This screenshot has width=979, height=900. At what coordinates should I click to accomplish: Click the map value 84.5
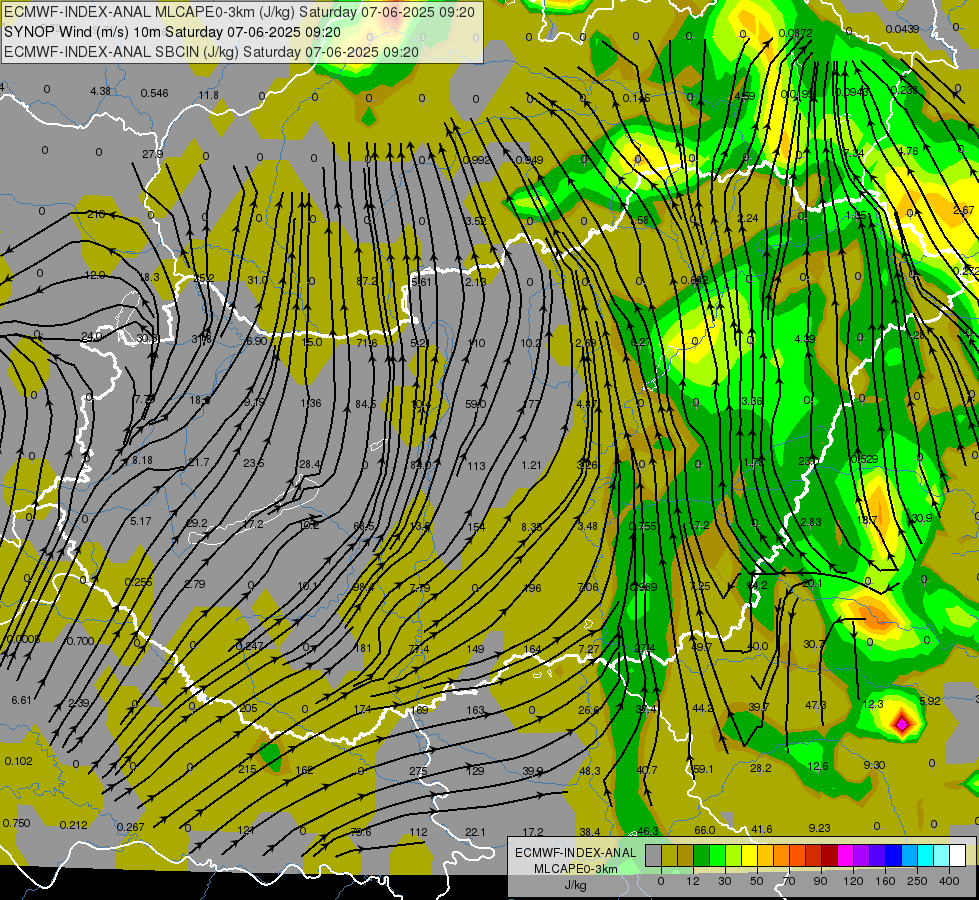[x=365, y=404]
